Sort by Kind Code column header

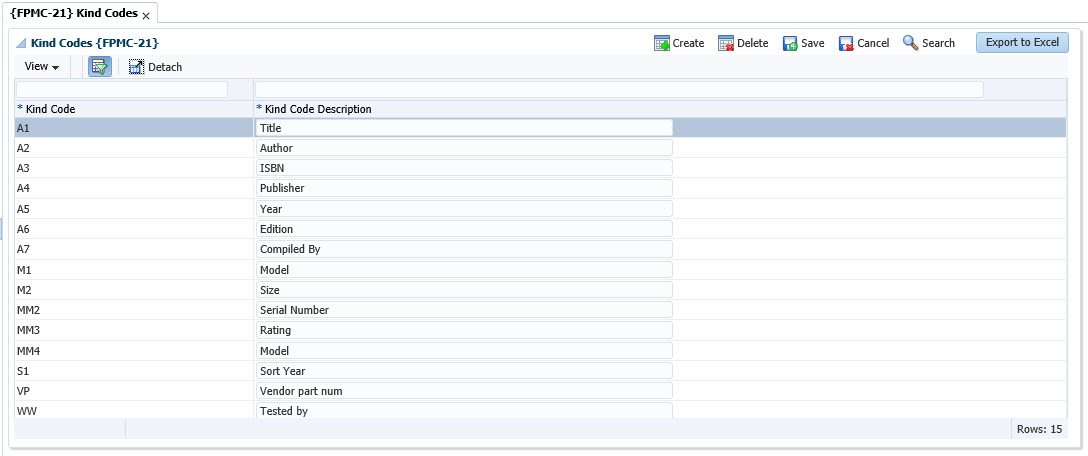coord(46,108)
